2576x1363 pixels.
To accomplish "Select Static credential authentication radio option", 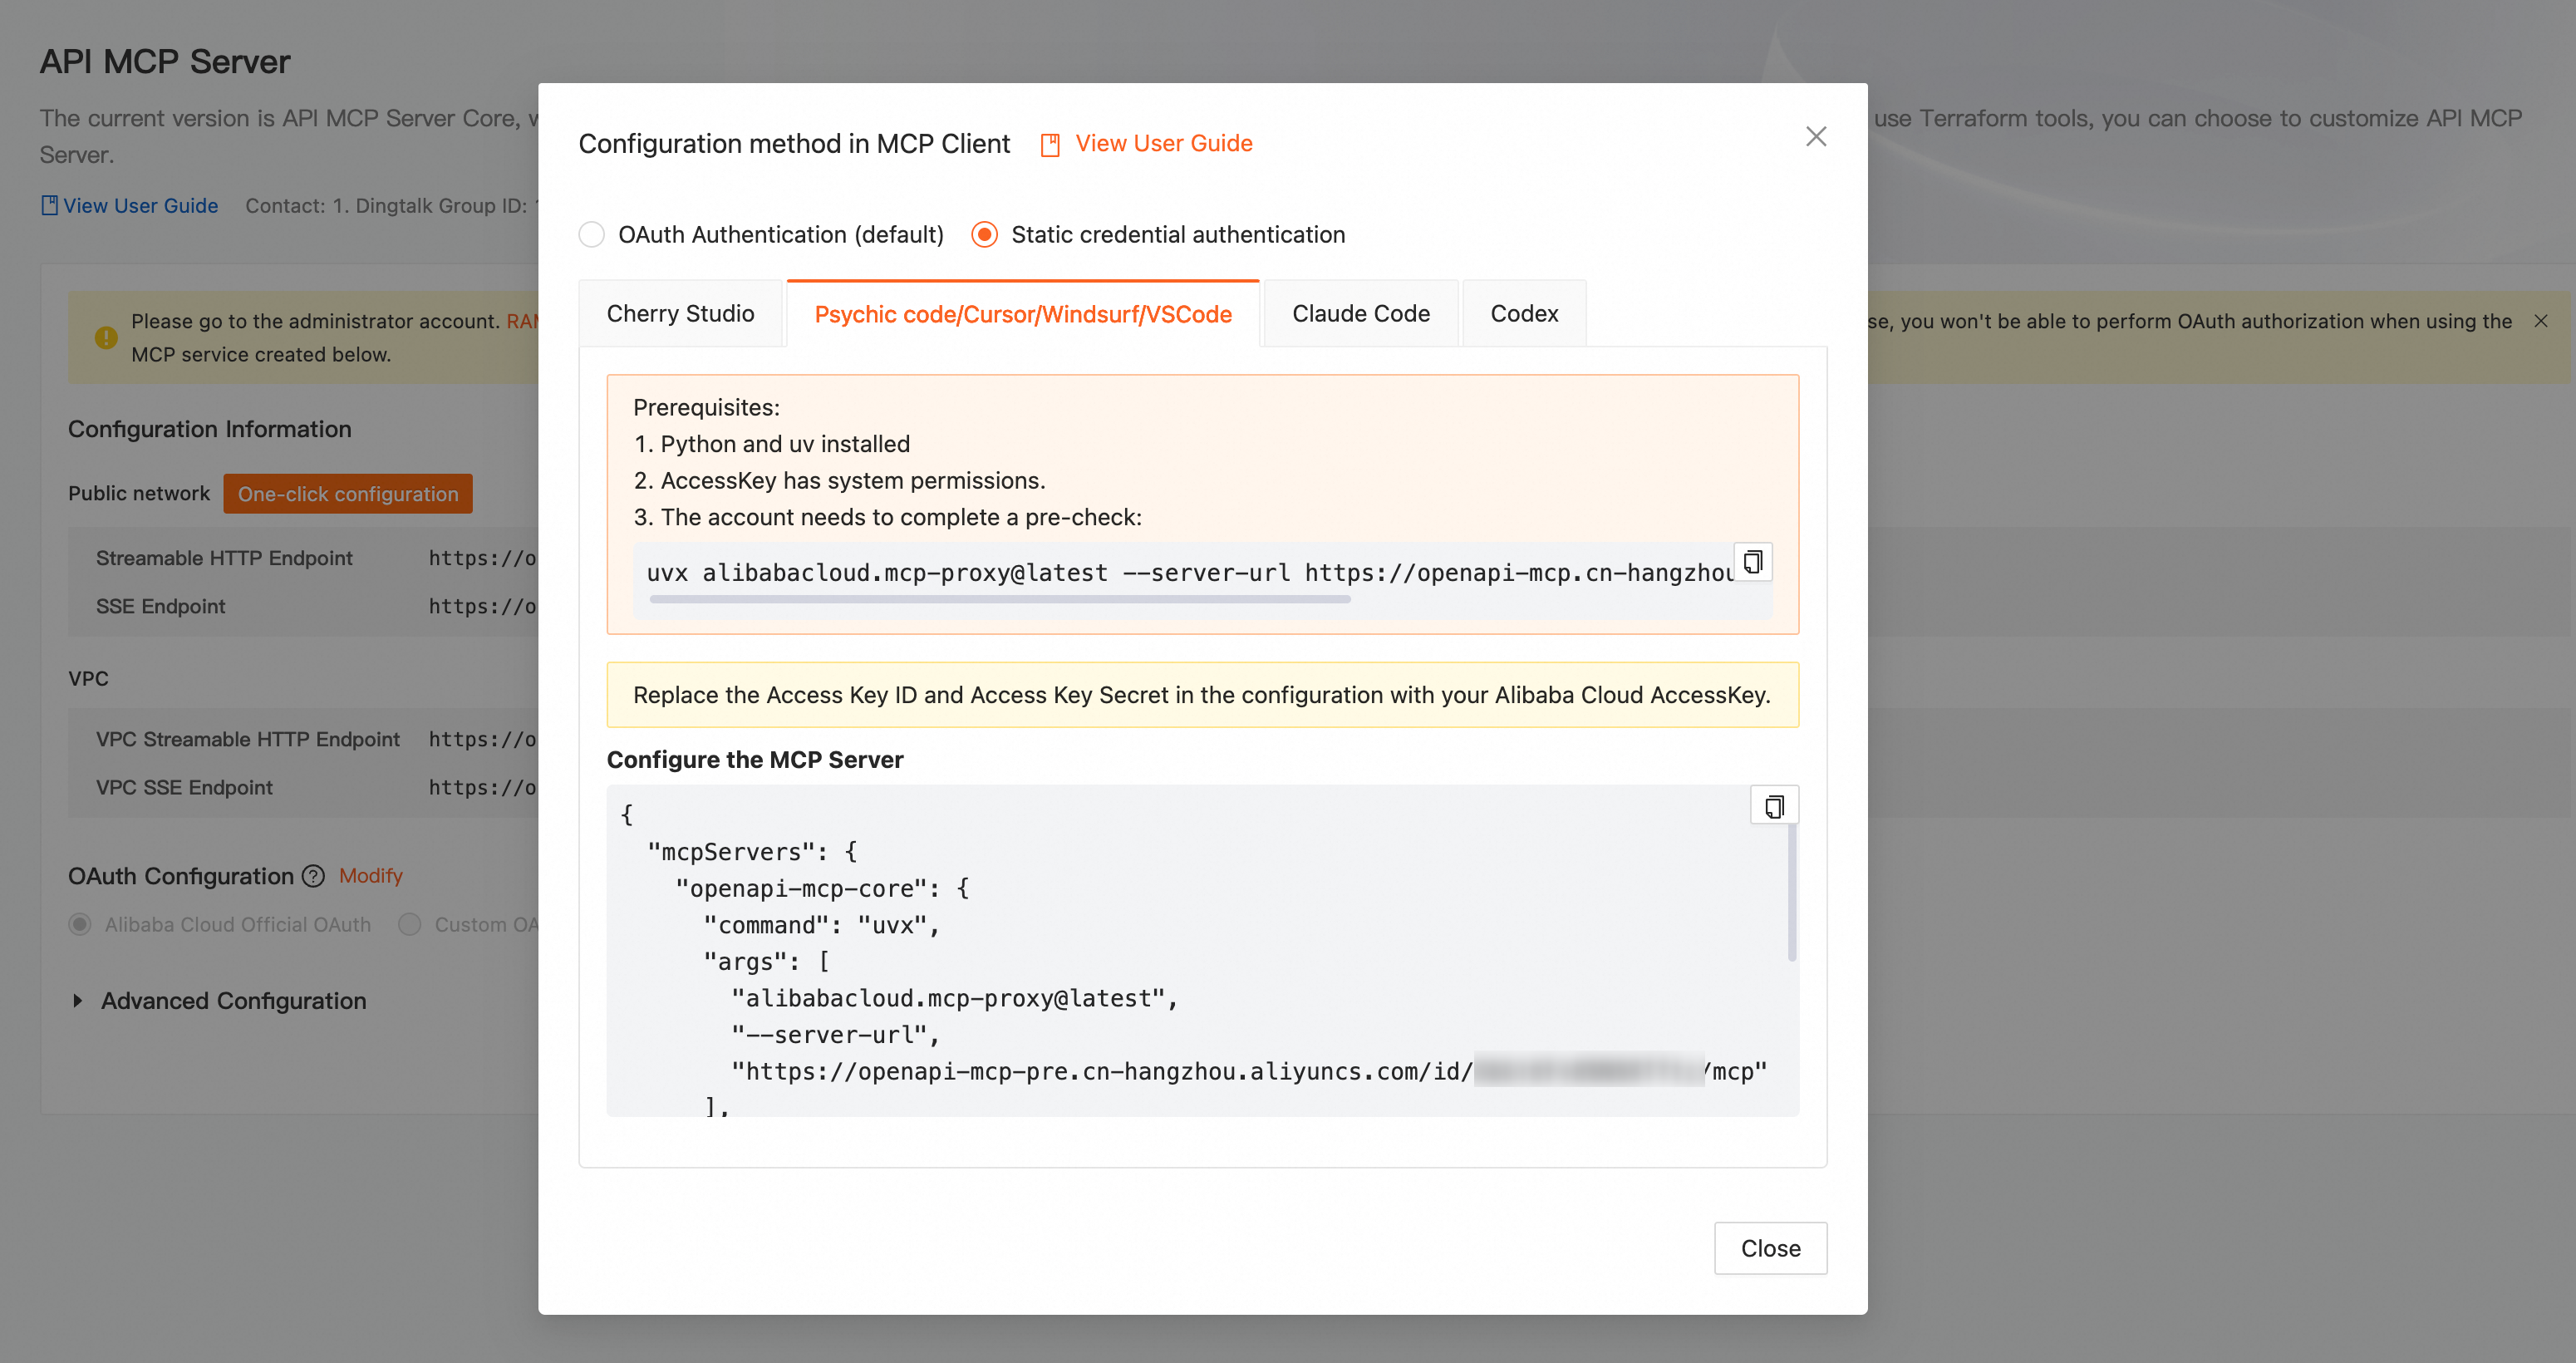I will (x=985, y=235).
